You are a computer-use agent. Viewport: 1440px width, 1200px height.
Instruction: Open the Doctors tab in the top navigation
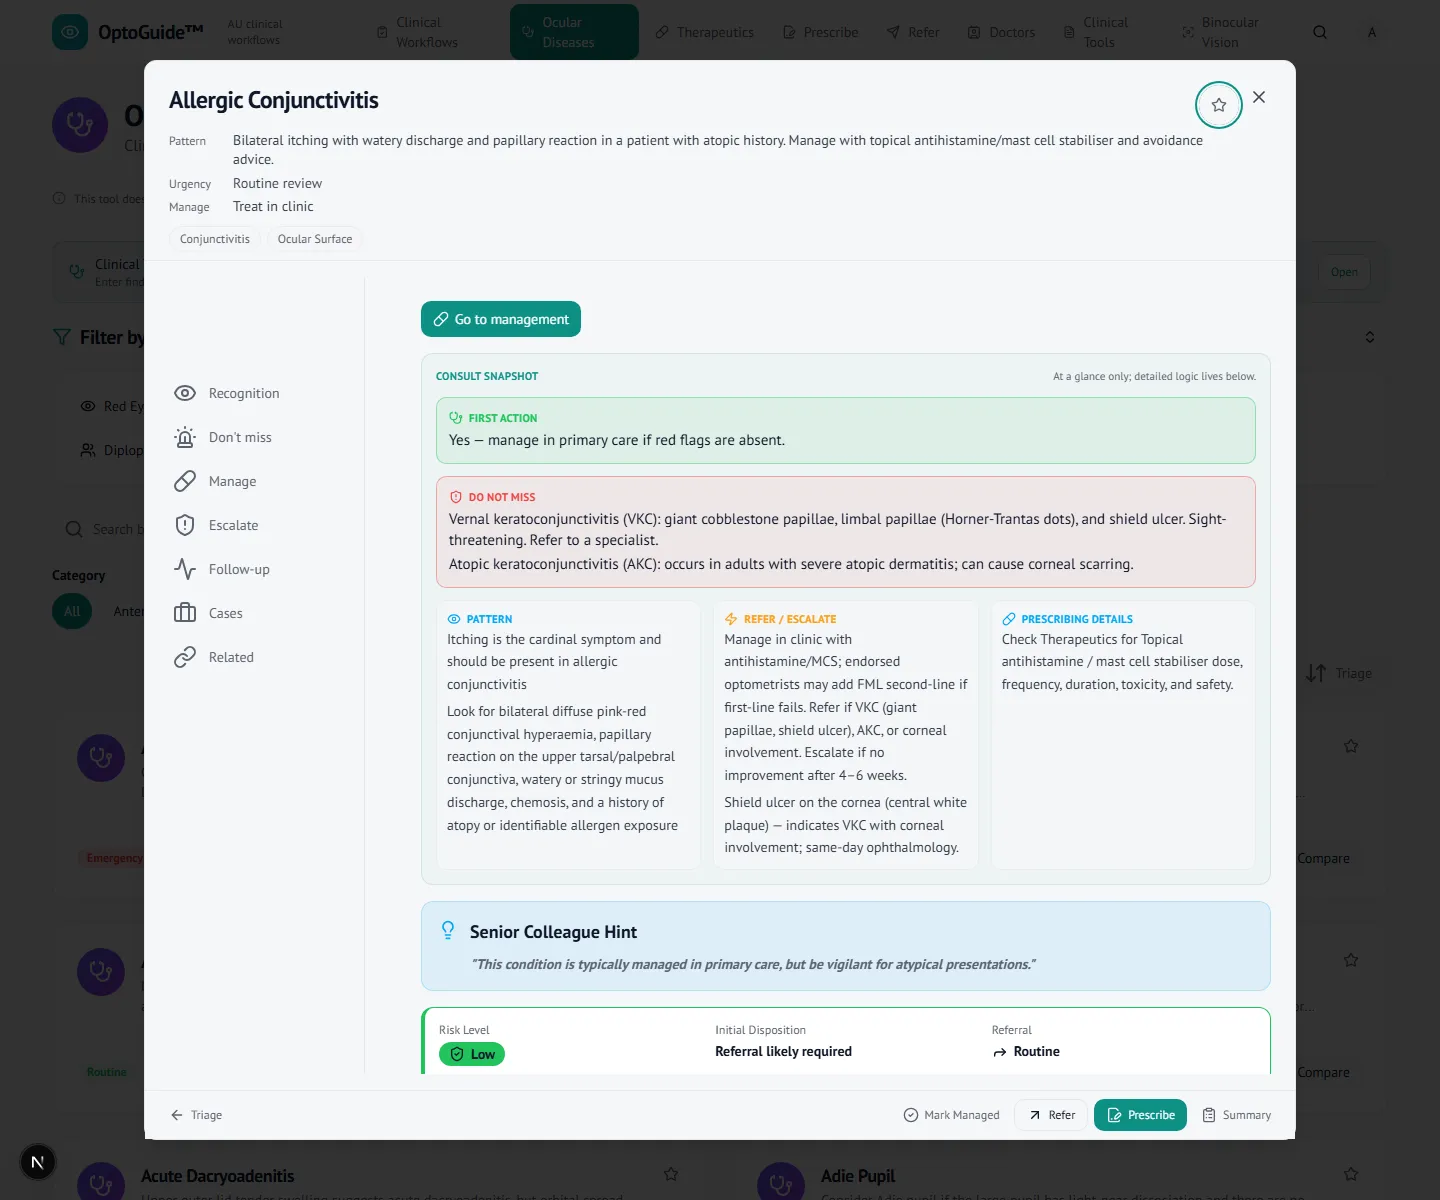coord(1002,32)
